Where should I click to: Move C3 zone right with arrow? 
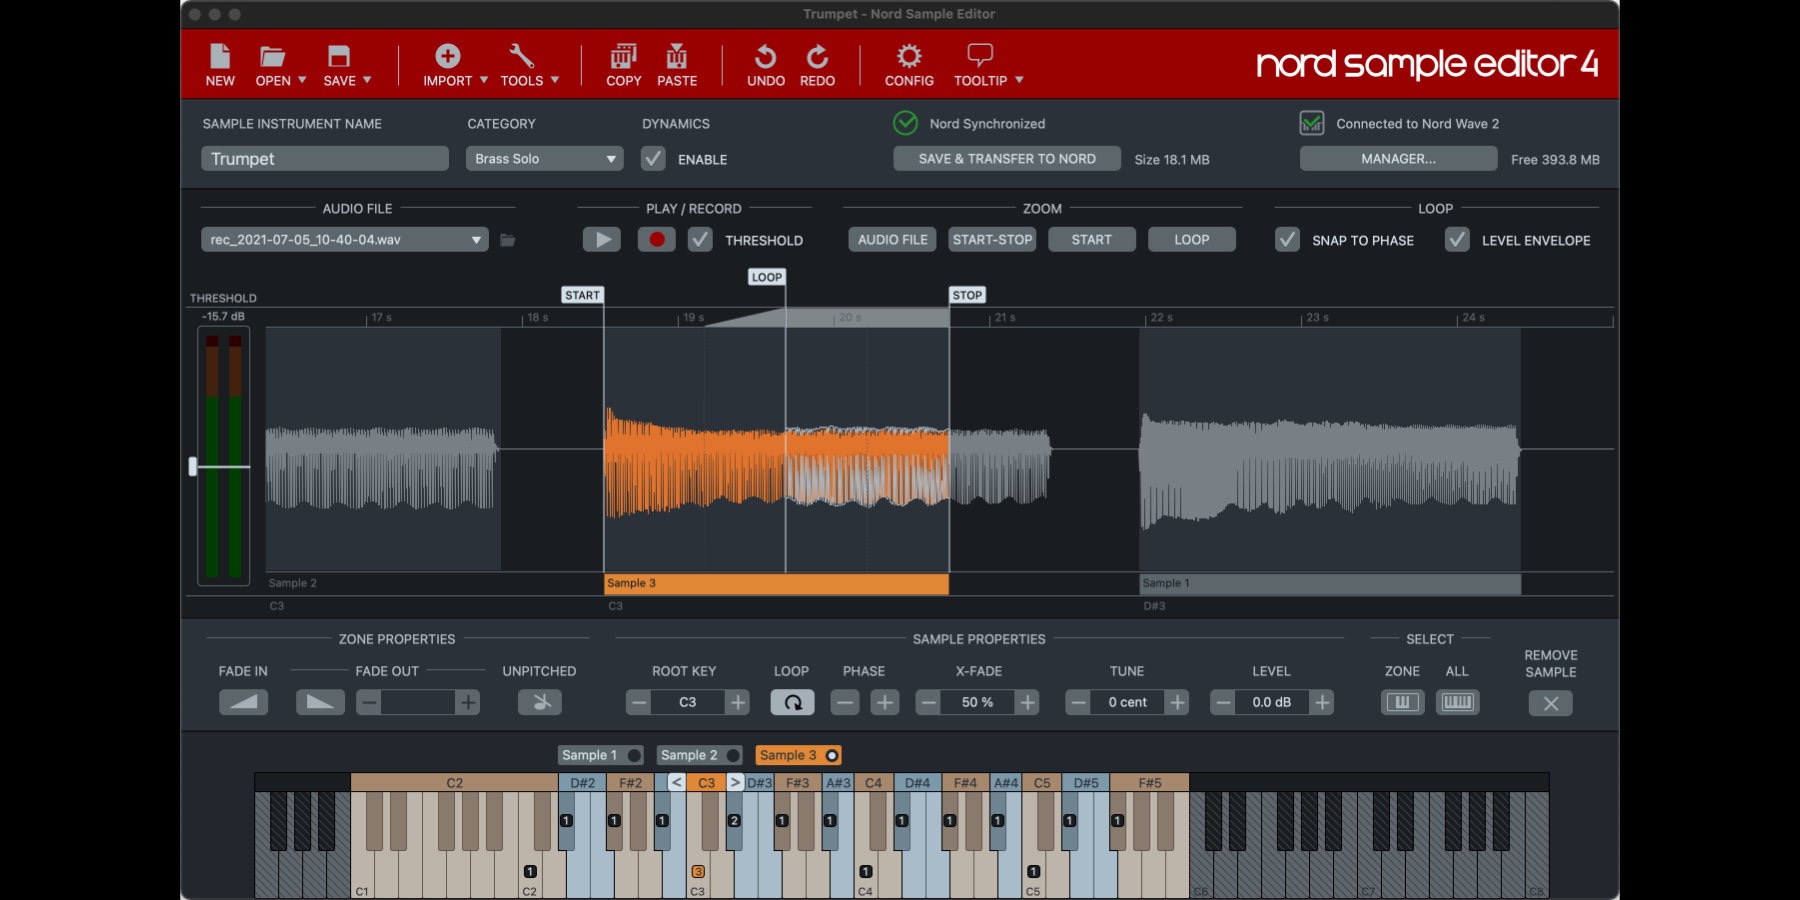click(x=735, y=782)
